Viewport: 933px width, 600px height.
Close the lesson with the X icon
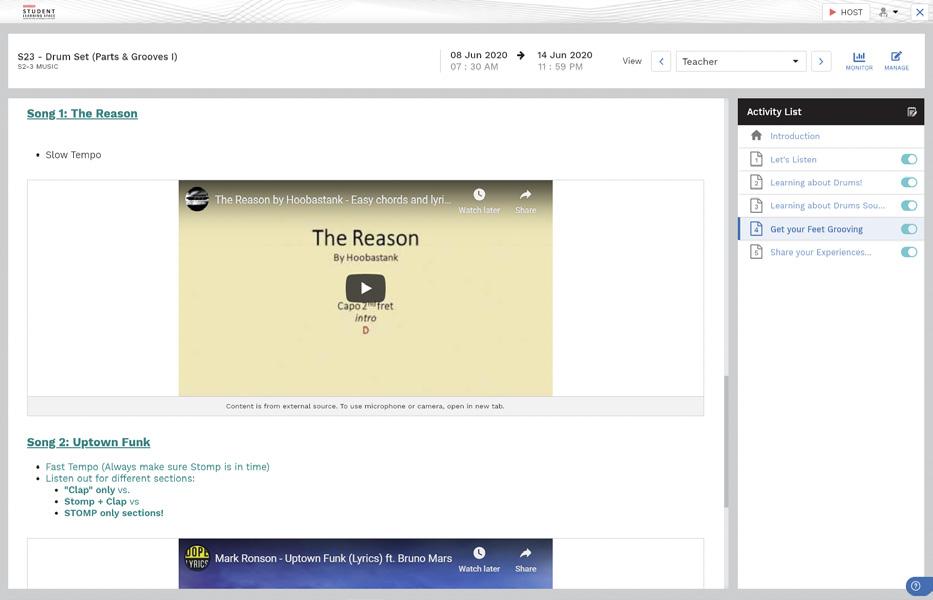(919, 12)
